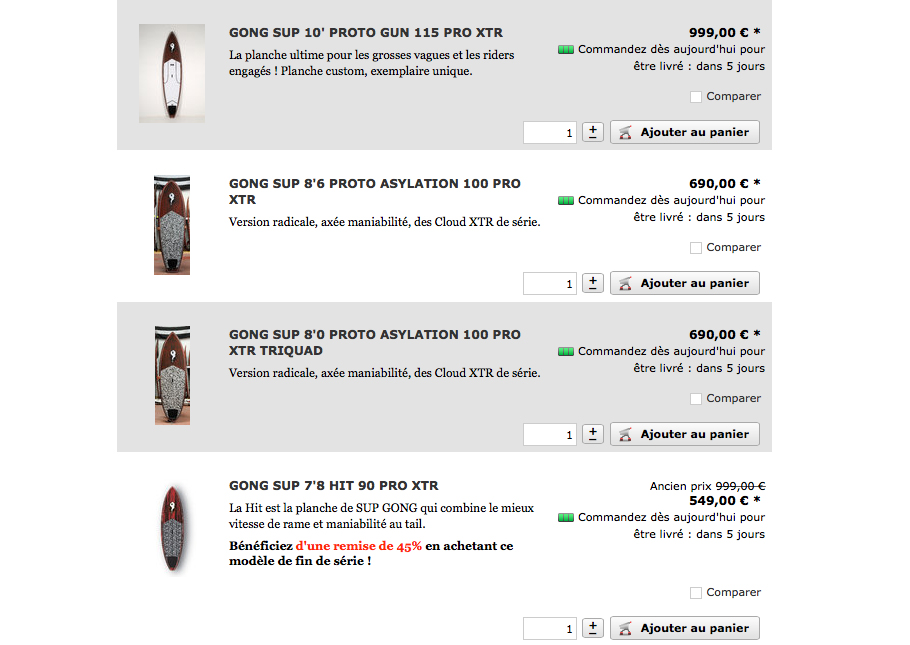This screenshot has height=645, width=910.
Task: Add the 10' Proto Gun 115 to the cart
Action: pyautogui.click(x=685, y=132)
